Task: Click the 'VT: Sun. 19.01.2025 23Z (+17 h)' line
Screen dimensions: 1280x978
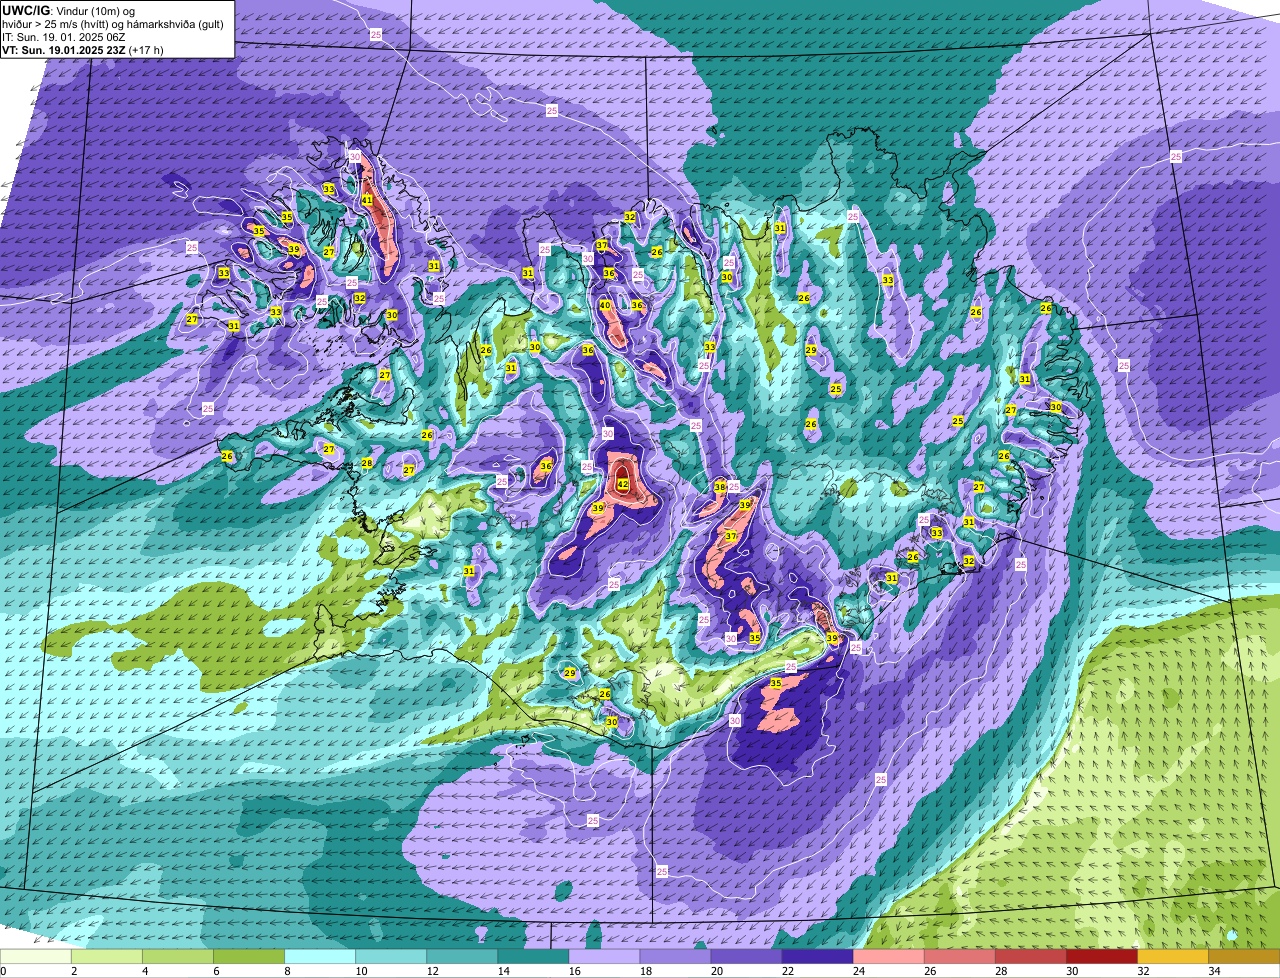Action: point(83,49)
